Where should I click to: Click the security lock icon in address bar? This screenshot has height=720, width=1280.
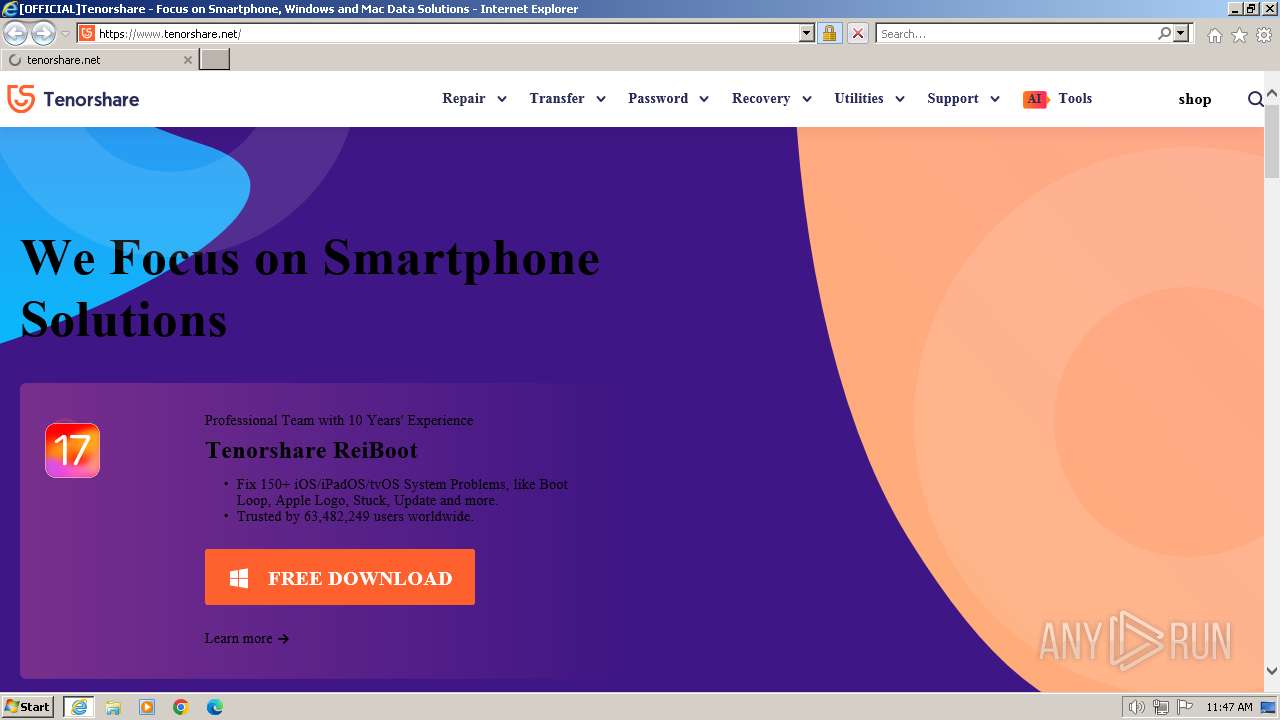click(x=829, y=33)
